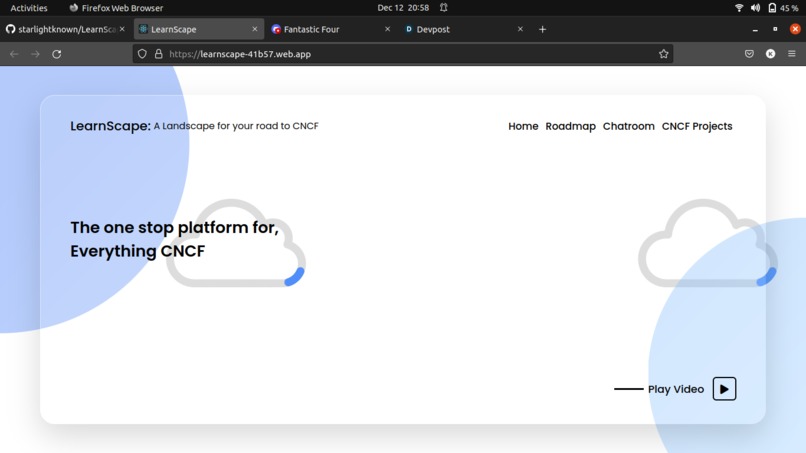This screenshot has height=453, width=806.
Task: Close the Fantastic Four tab
Action: pos(388,29)
